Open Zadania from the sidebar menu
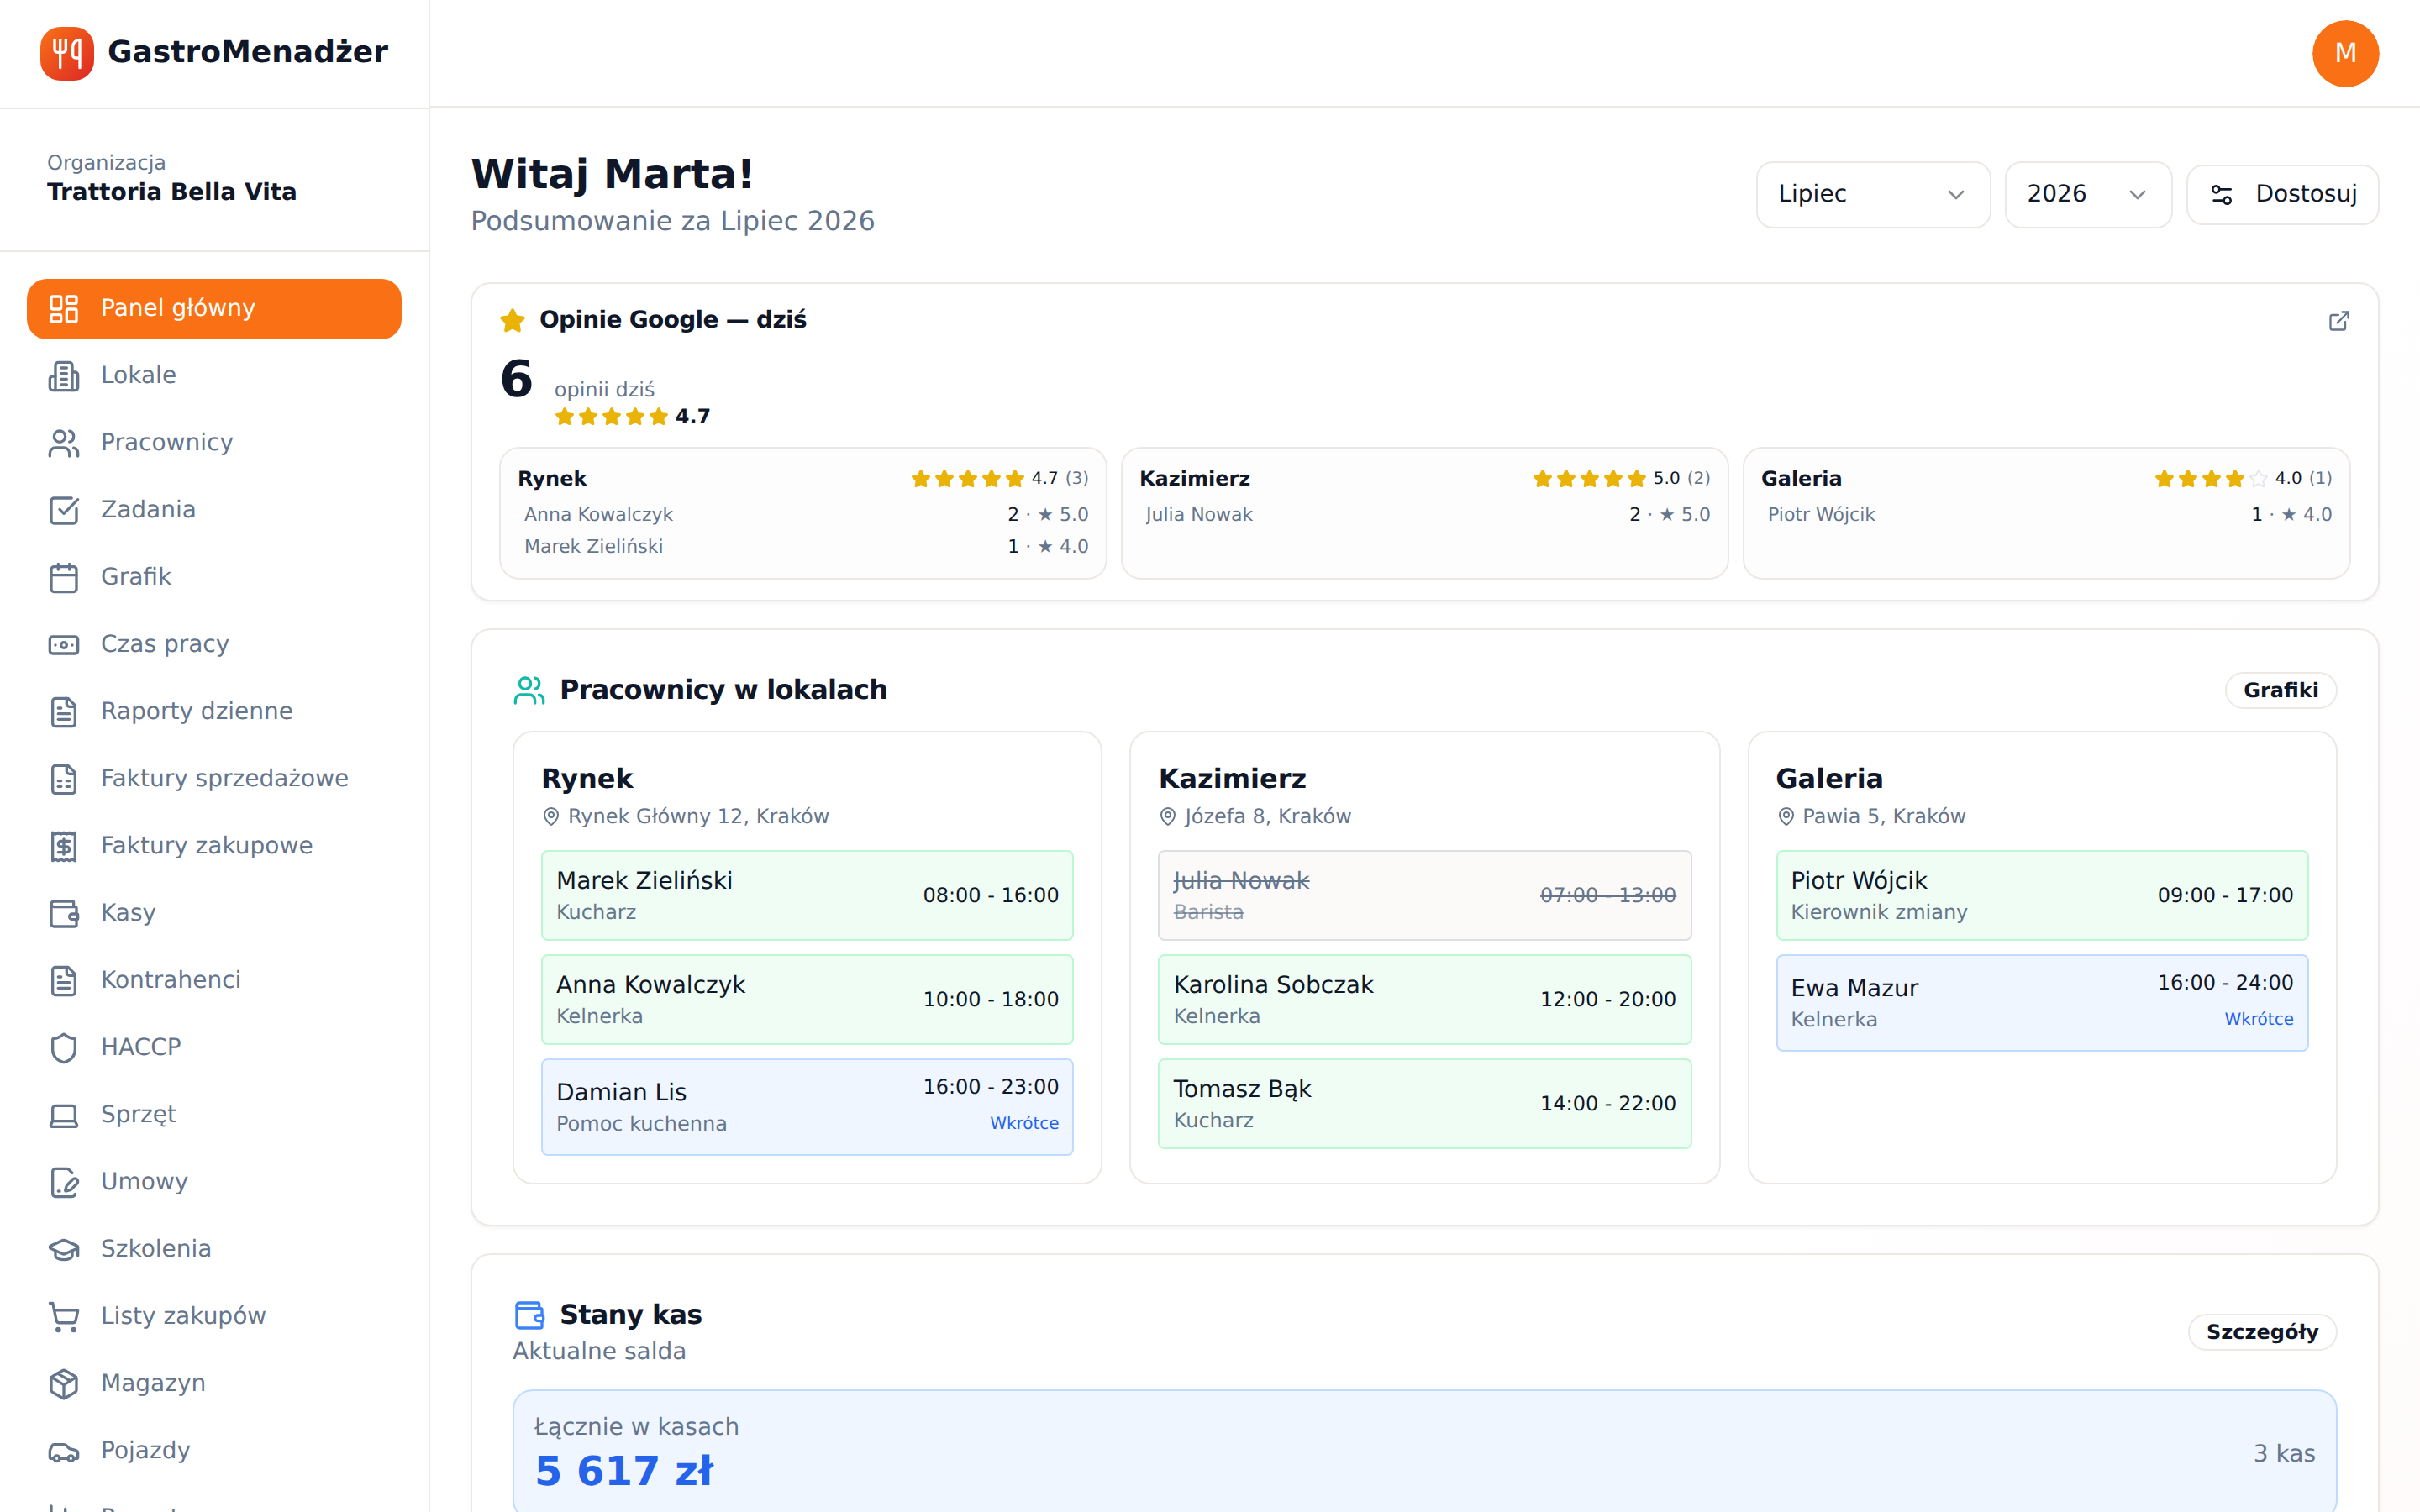The image size is (2420, 1512). 214,510
